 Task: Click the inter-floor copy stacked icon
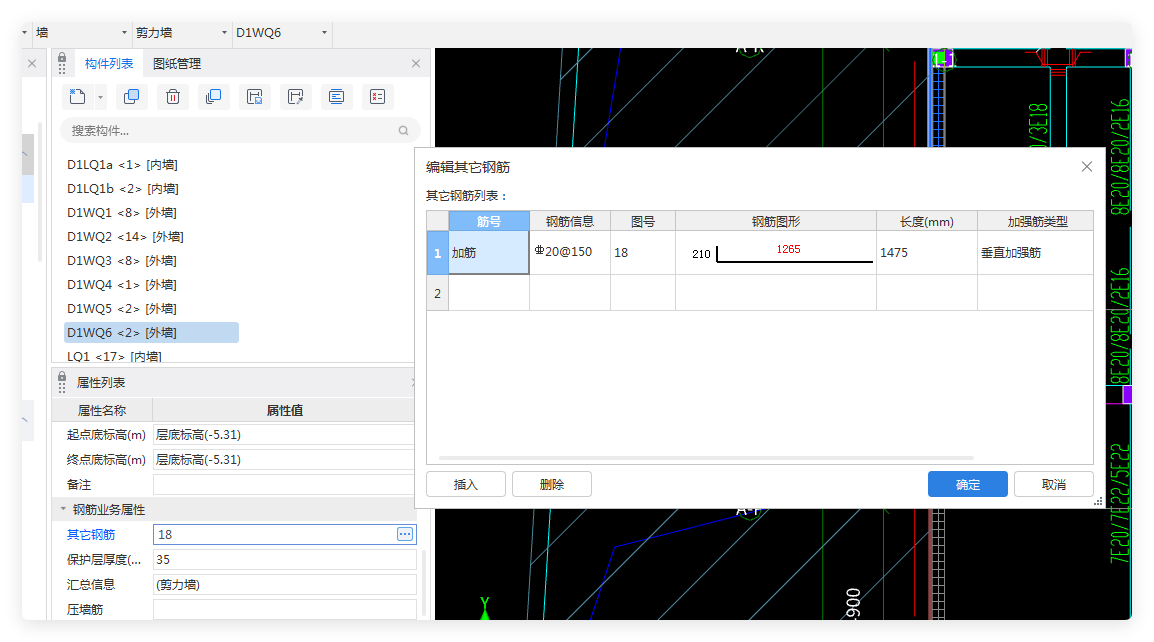tap(213, 96)
